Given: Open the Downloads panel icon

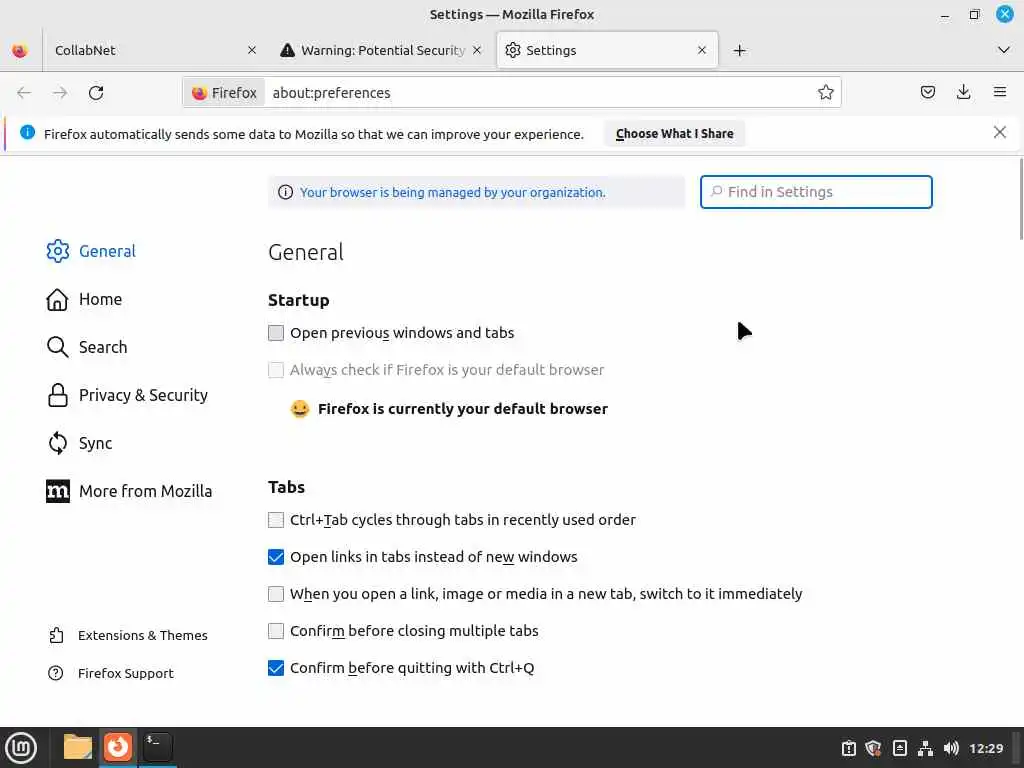Looking at the screenshot, I should pos(963,92).
